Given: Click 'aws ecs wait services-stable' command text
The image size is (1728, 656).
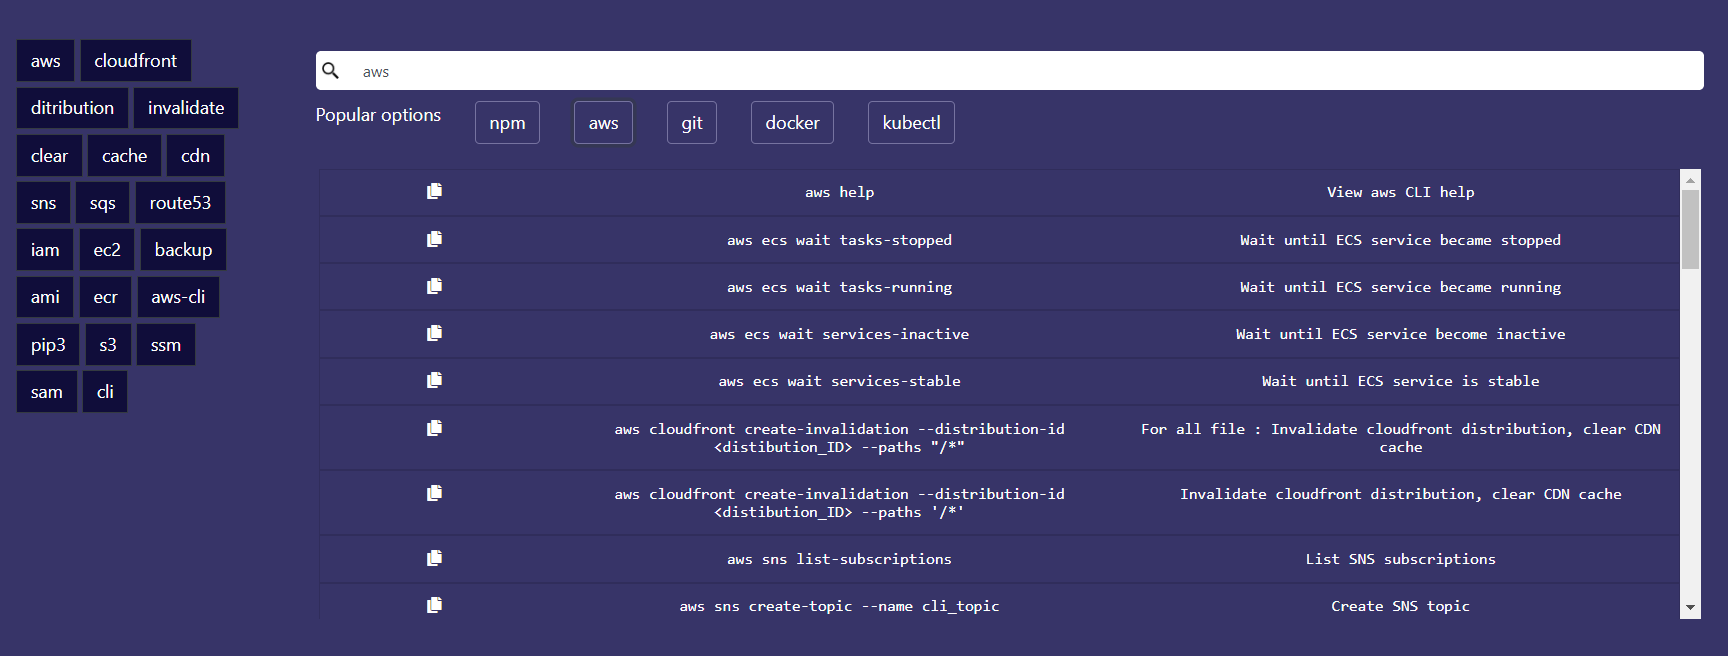Looking at the screenshot, I should click(839, 381).
